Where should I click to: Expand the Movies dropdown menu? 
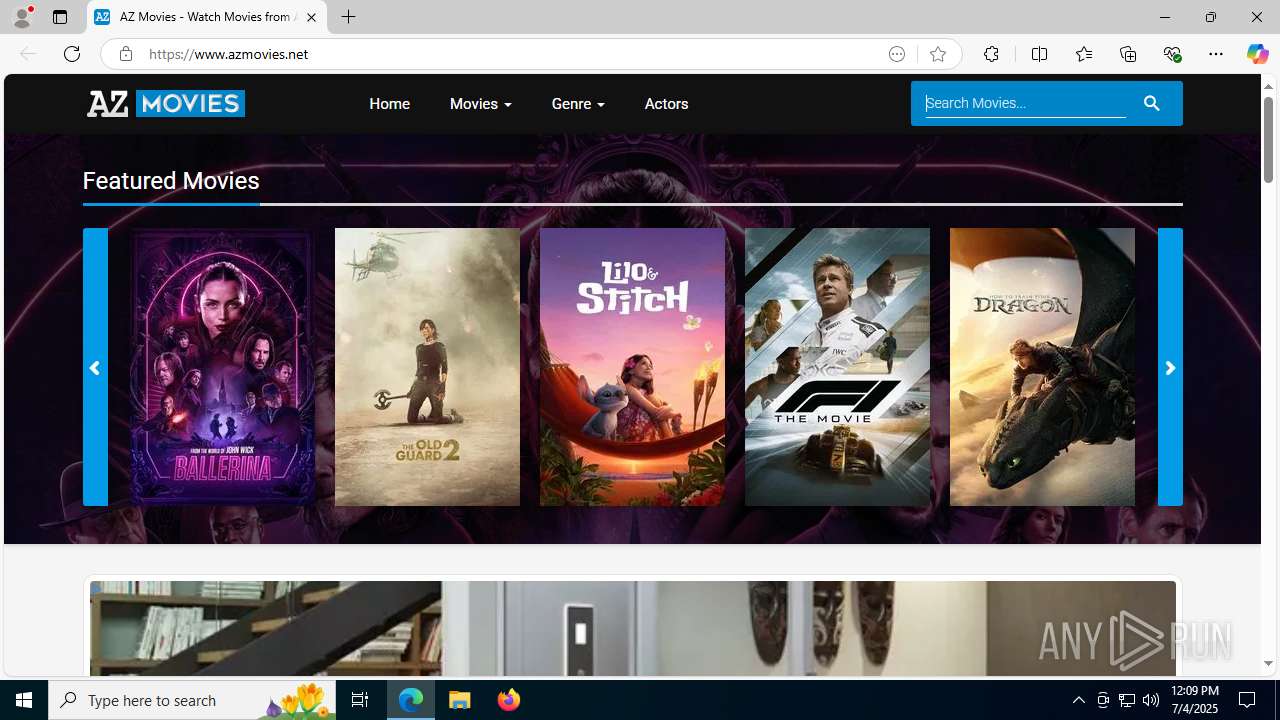pyautogui.click(x=480, y=104)
